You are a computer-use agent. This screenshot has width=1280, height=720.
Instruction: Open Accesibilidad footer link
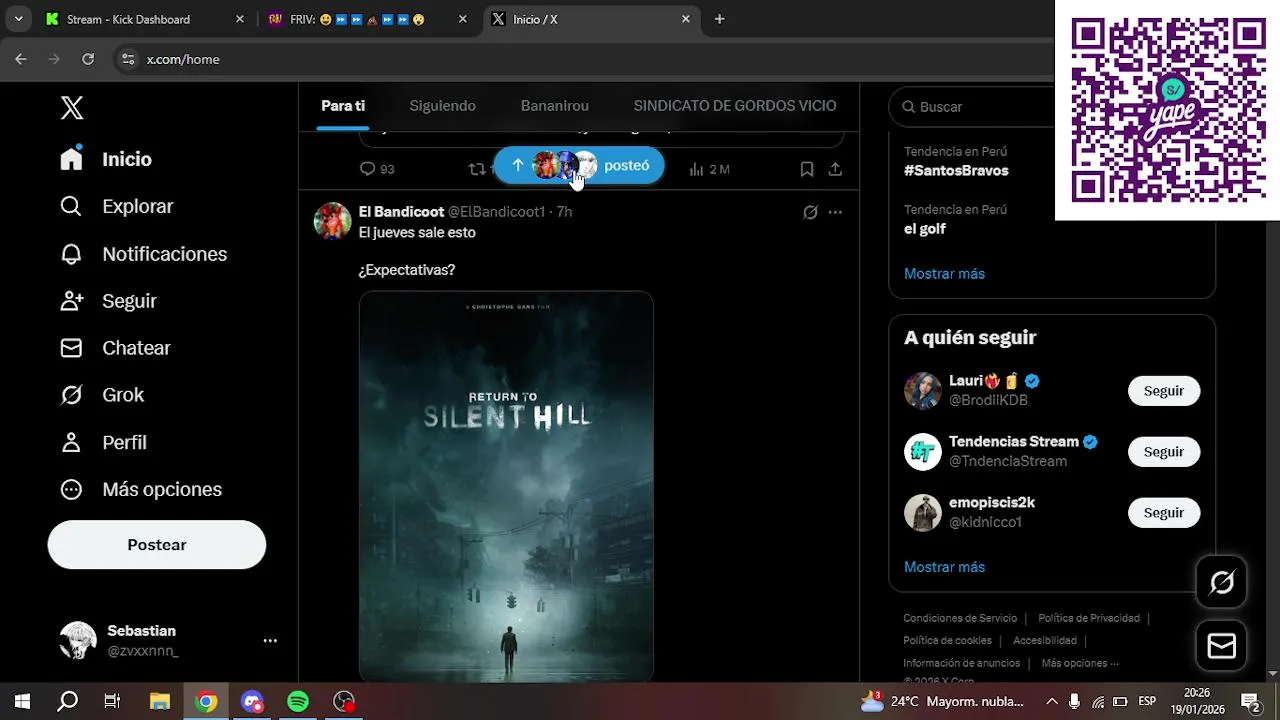coord(1045,640)
